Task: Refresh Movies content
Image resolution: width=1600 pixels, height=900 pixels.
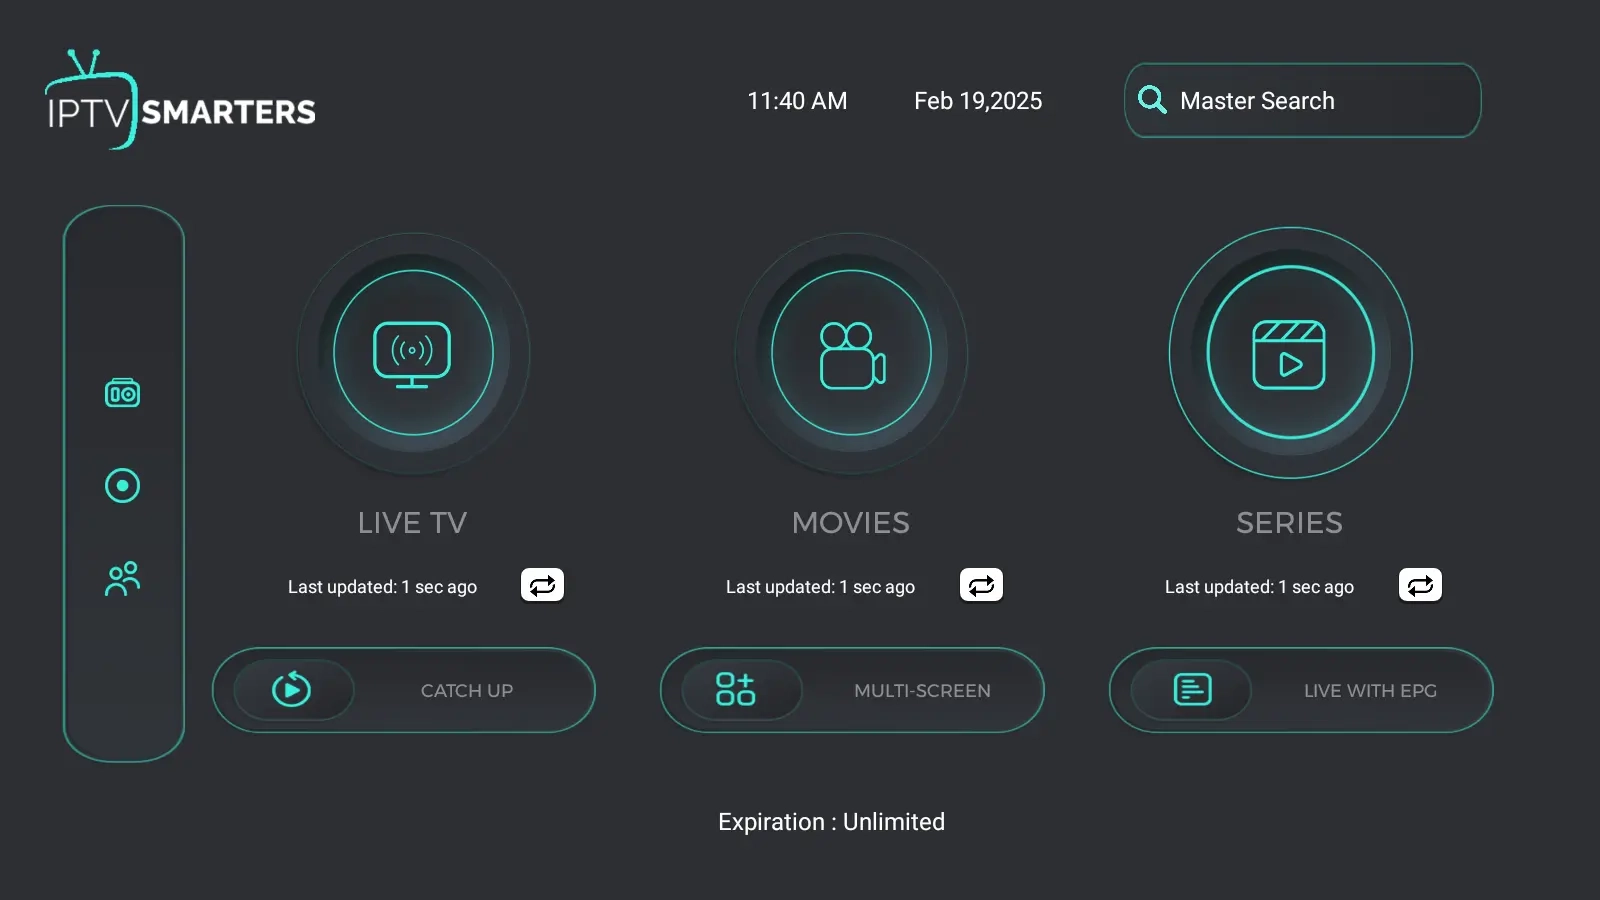Action: [981, 585]
